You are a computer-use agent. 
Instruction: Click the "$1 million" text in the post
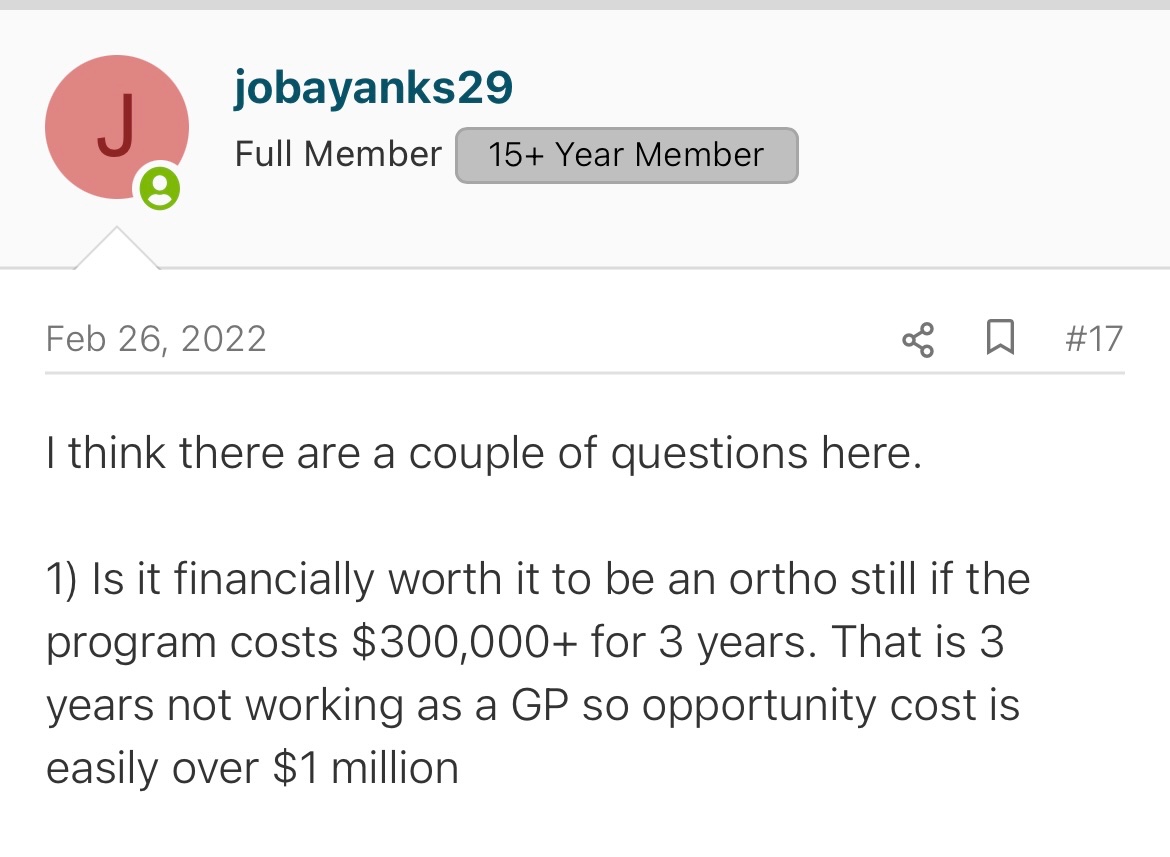pos(366,768)
